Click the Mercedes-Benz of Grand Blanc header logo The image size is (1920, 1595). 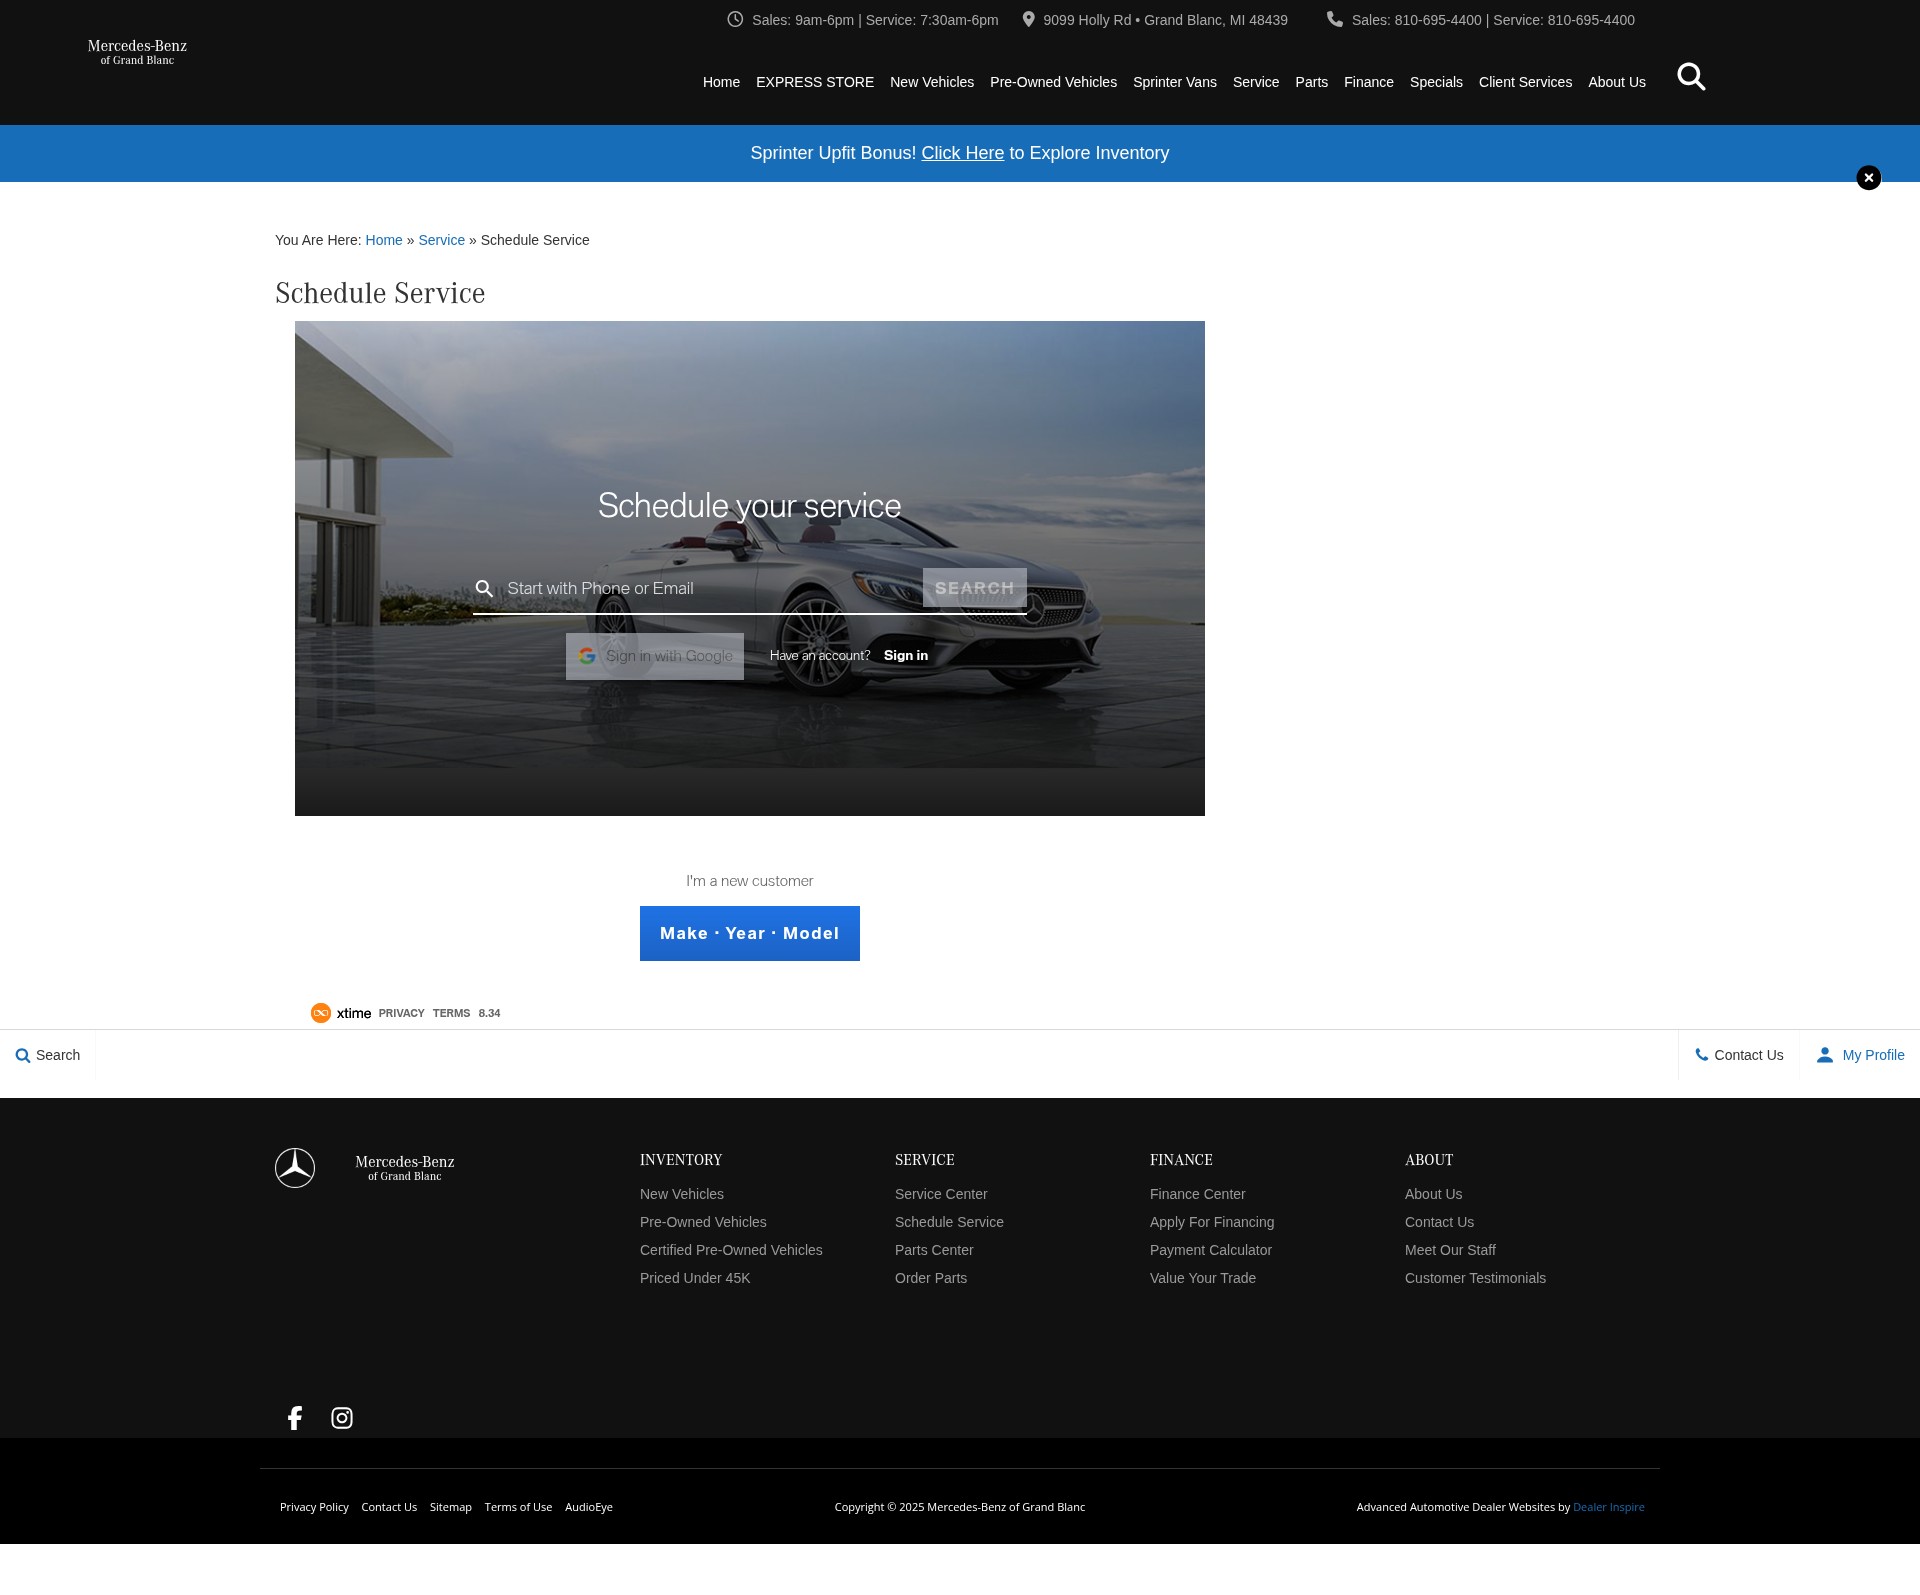(137, 52)
